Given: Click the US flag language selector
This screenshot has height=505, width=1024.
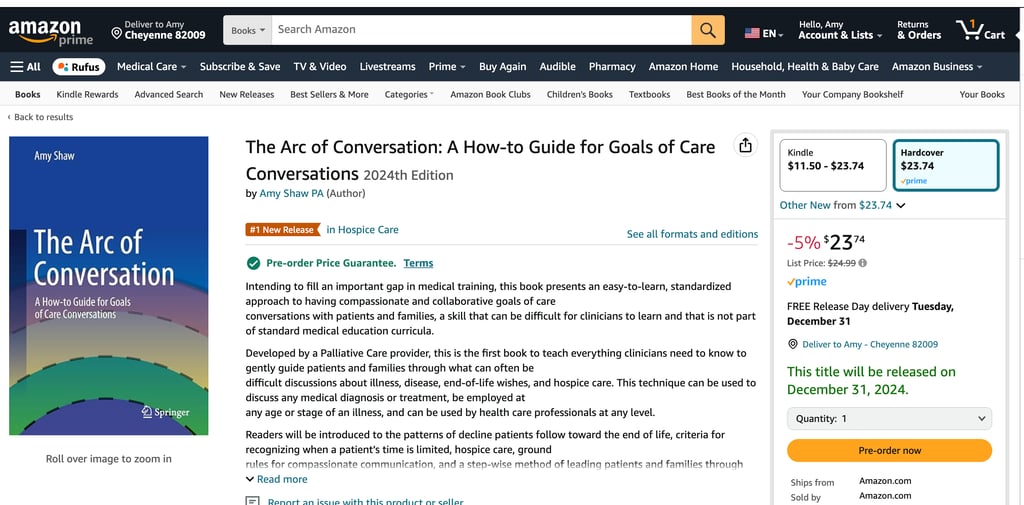Looking at the screenshot, I should (x=763, y=33).
